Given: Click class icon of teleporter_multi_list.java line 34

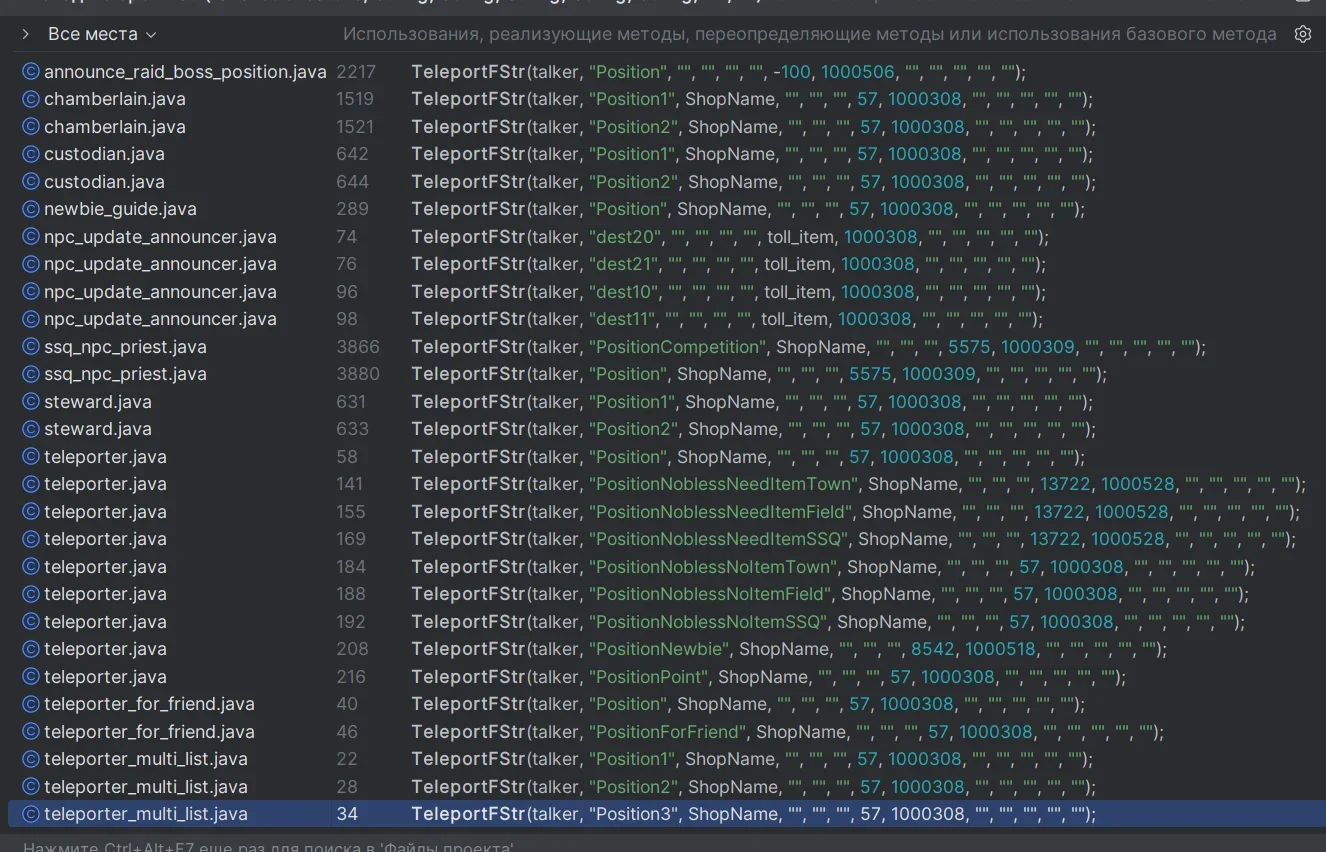Looking at the screenshot, I should 31,814.
